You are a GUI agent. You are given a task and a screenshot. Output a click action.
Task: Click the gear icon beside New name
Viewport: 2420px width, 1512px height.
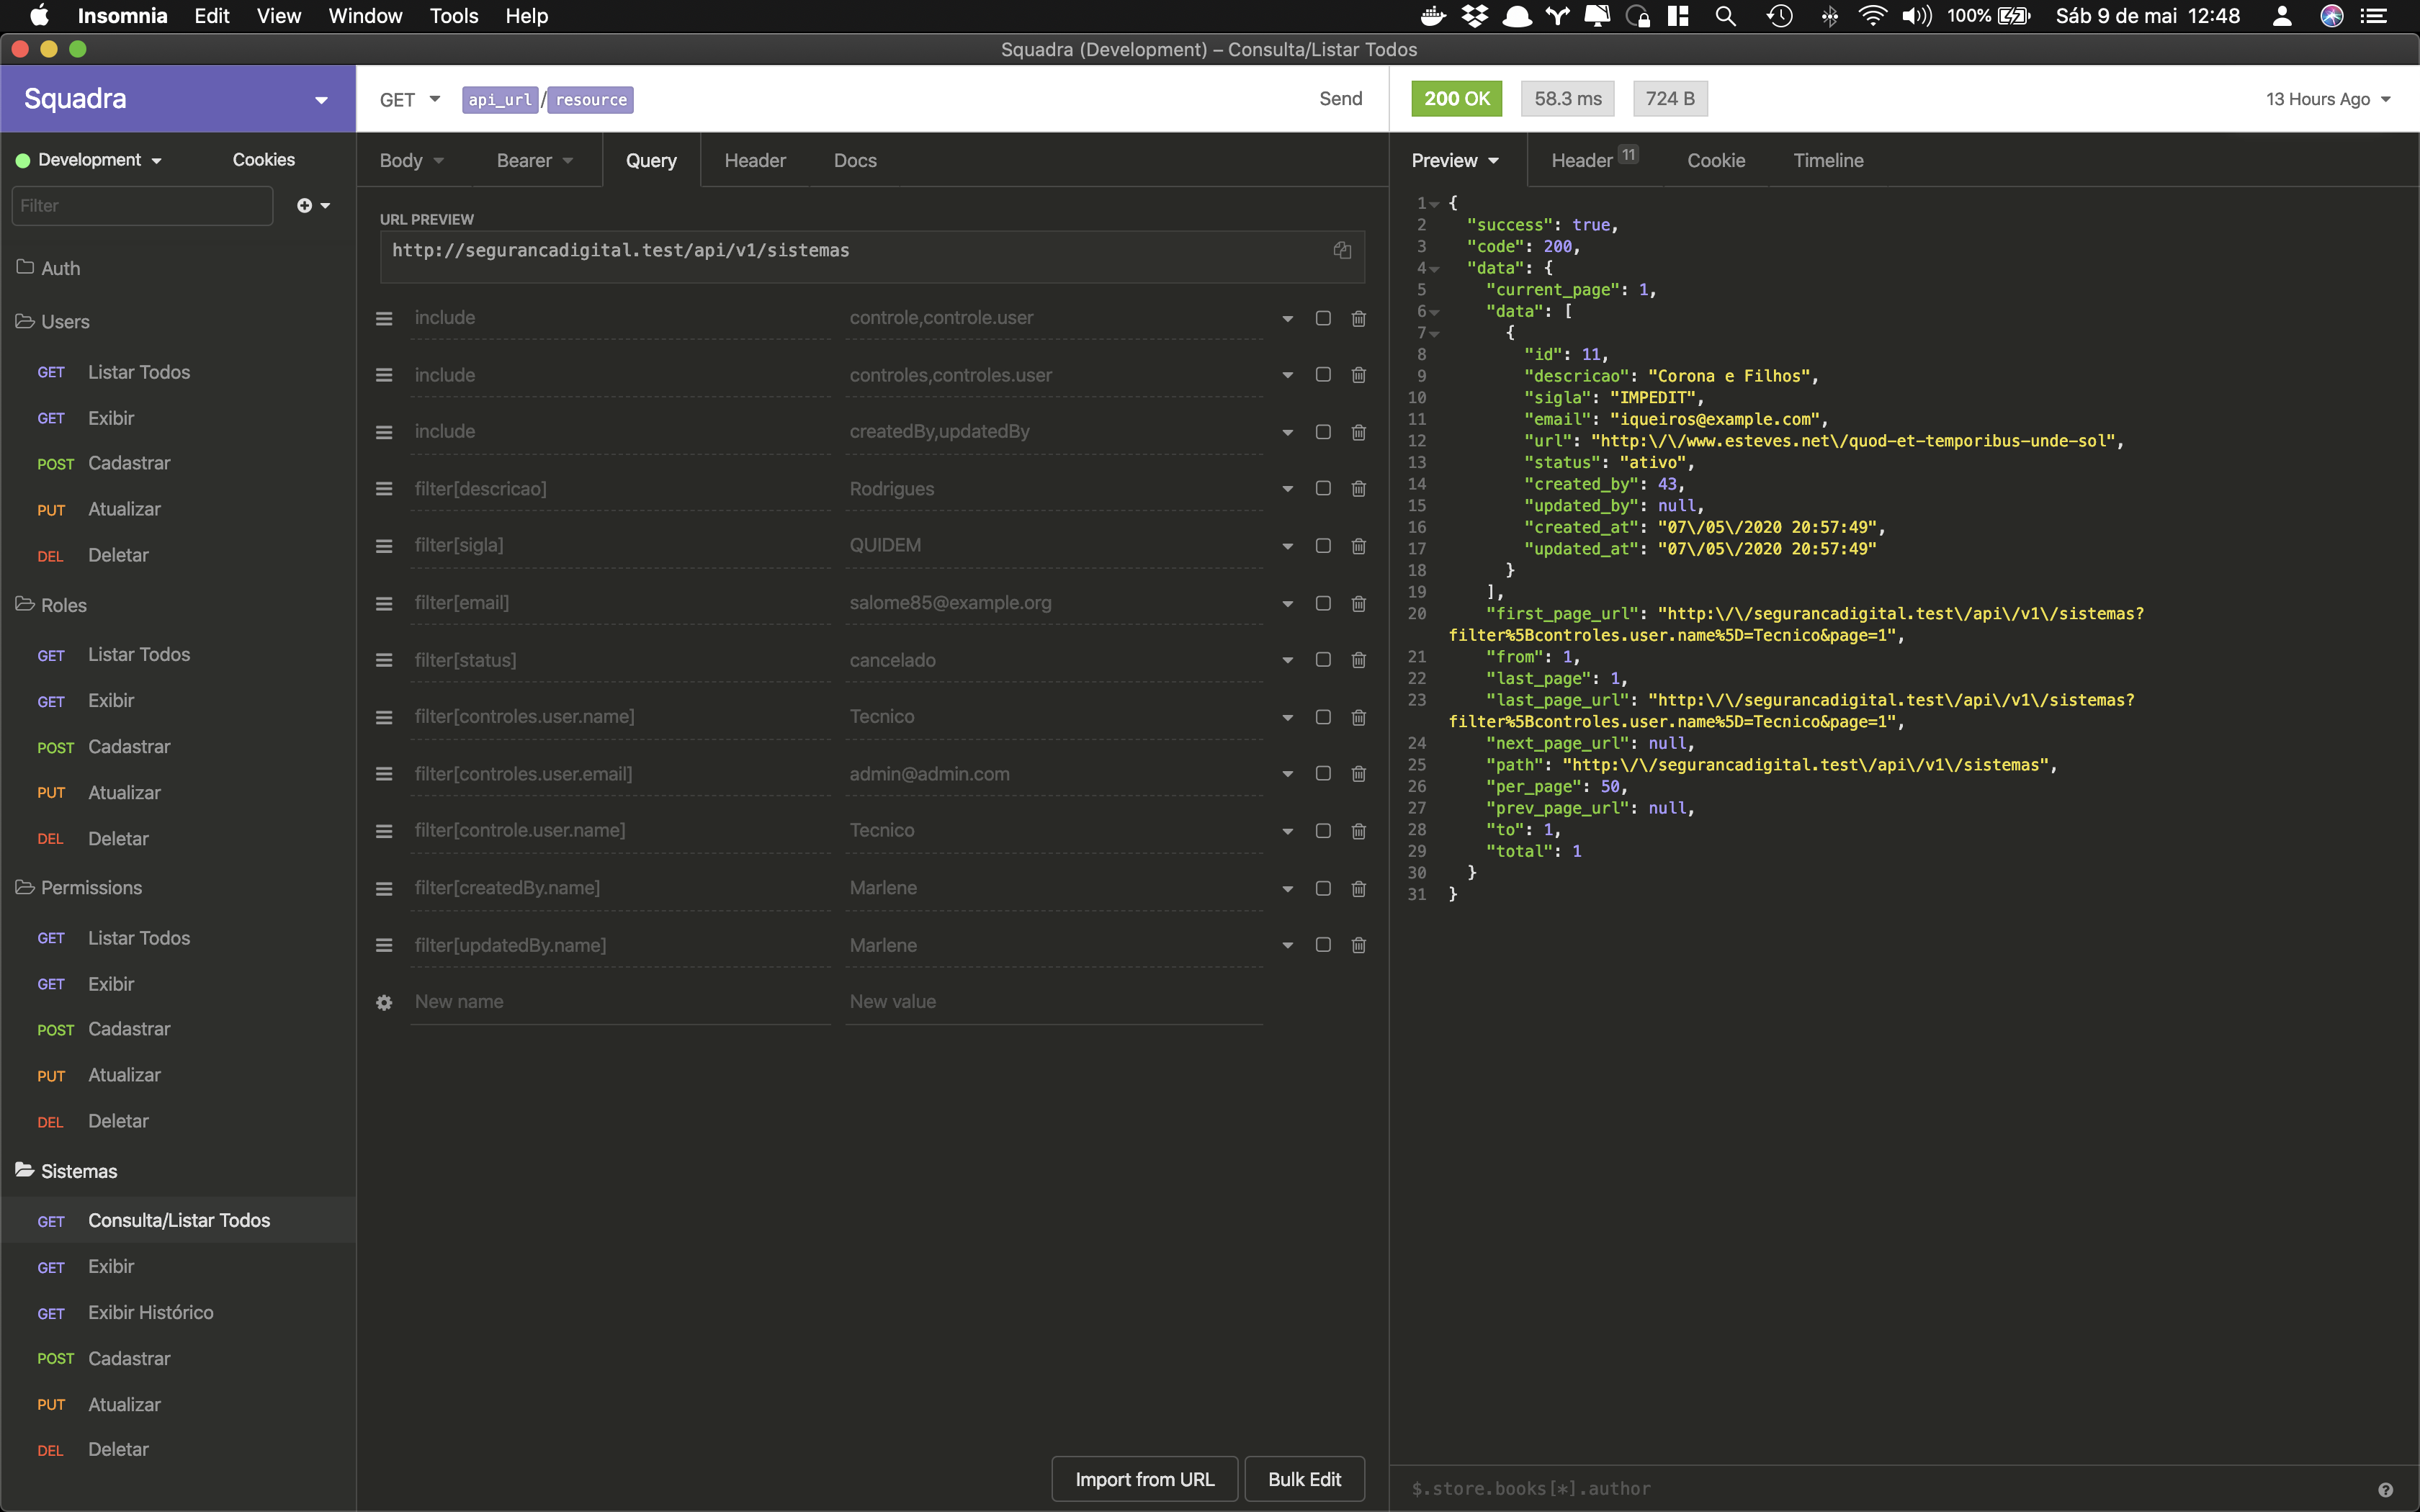pos(384,1002)
